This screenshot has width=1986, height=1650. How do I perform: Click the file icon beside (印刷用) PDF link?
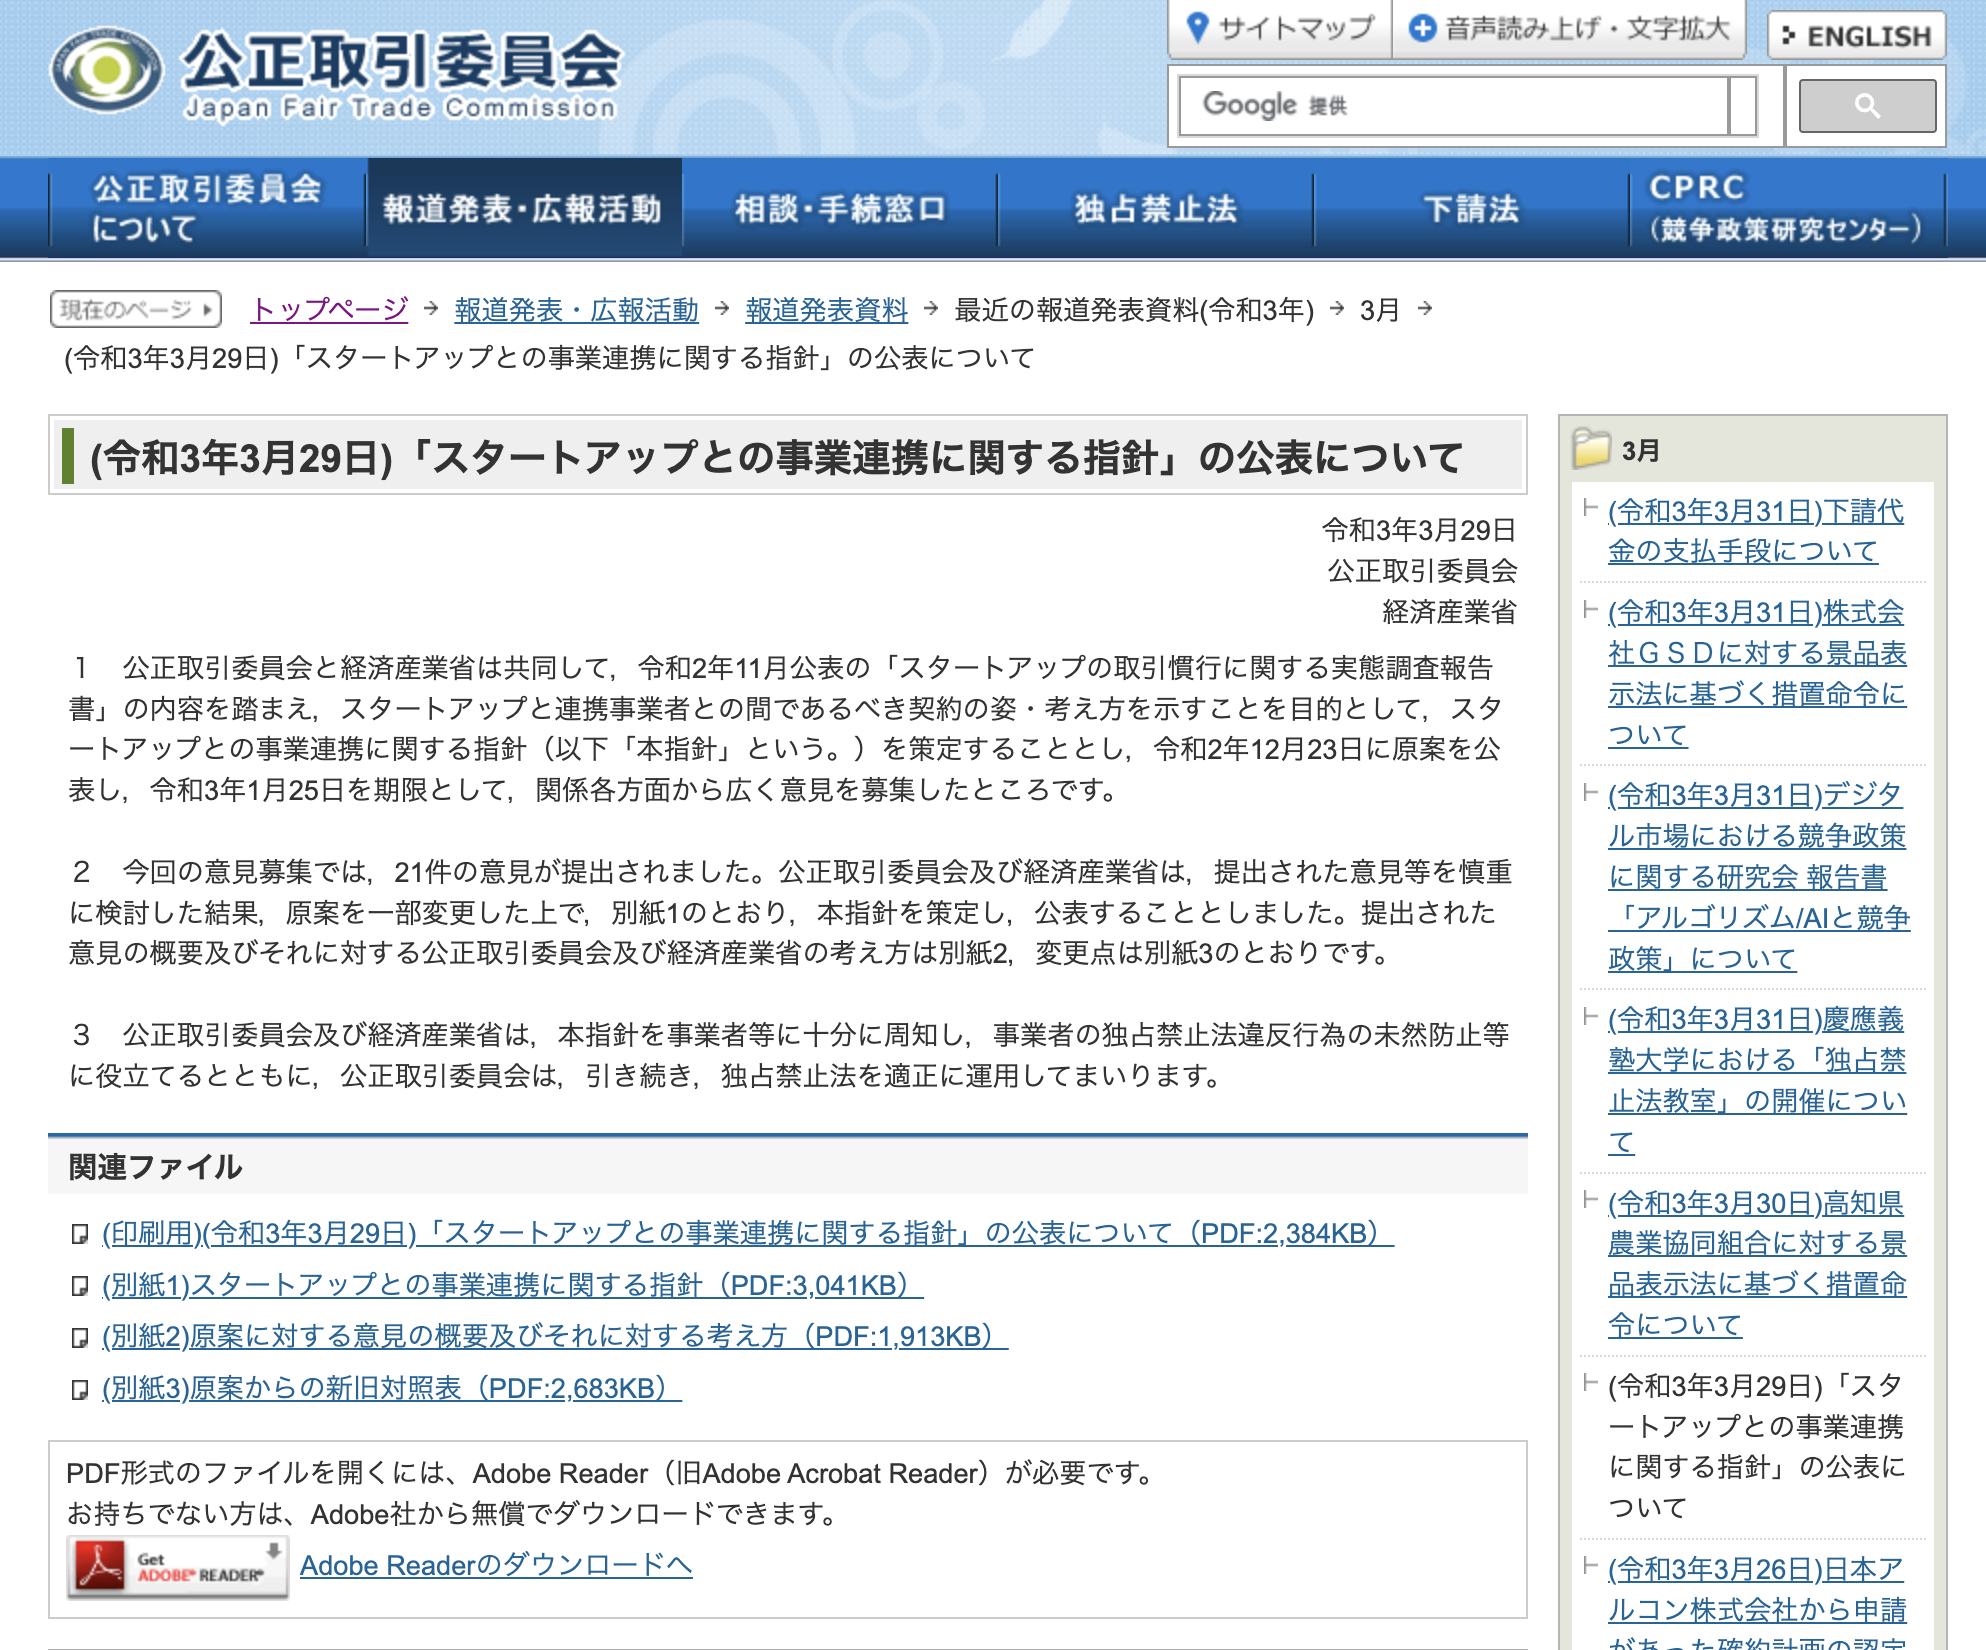click(80, 1234)
